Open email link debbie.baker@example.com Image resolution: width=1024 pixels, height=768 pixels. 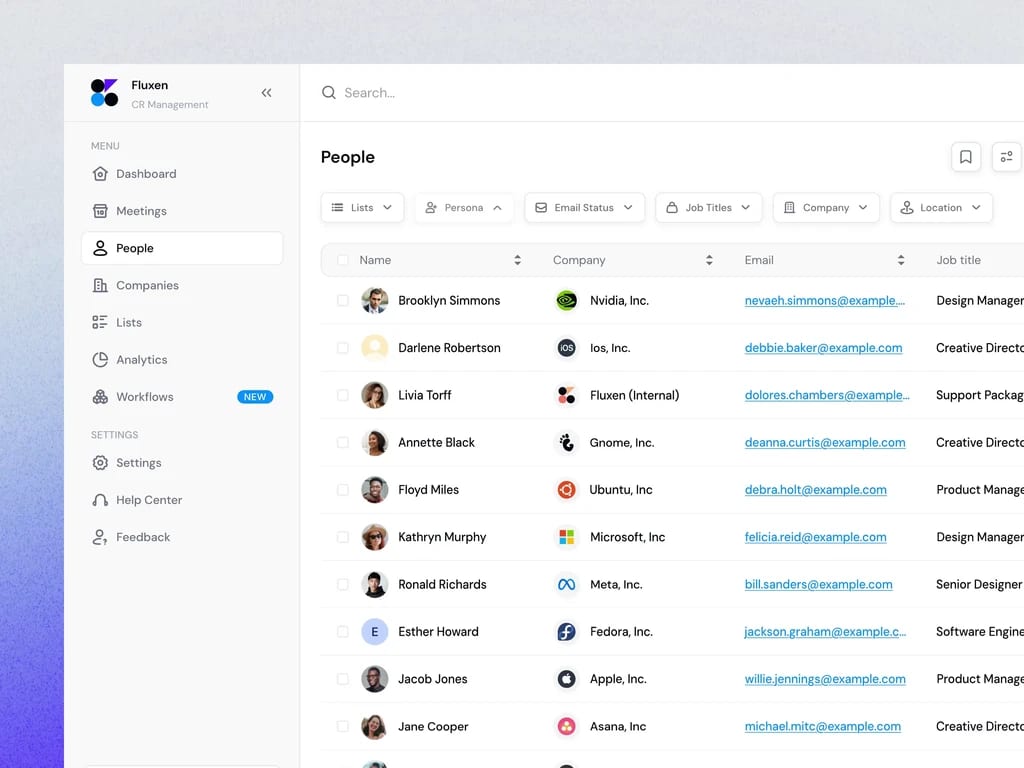pos(824,348)
